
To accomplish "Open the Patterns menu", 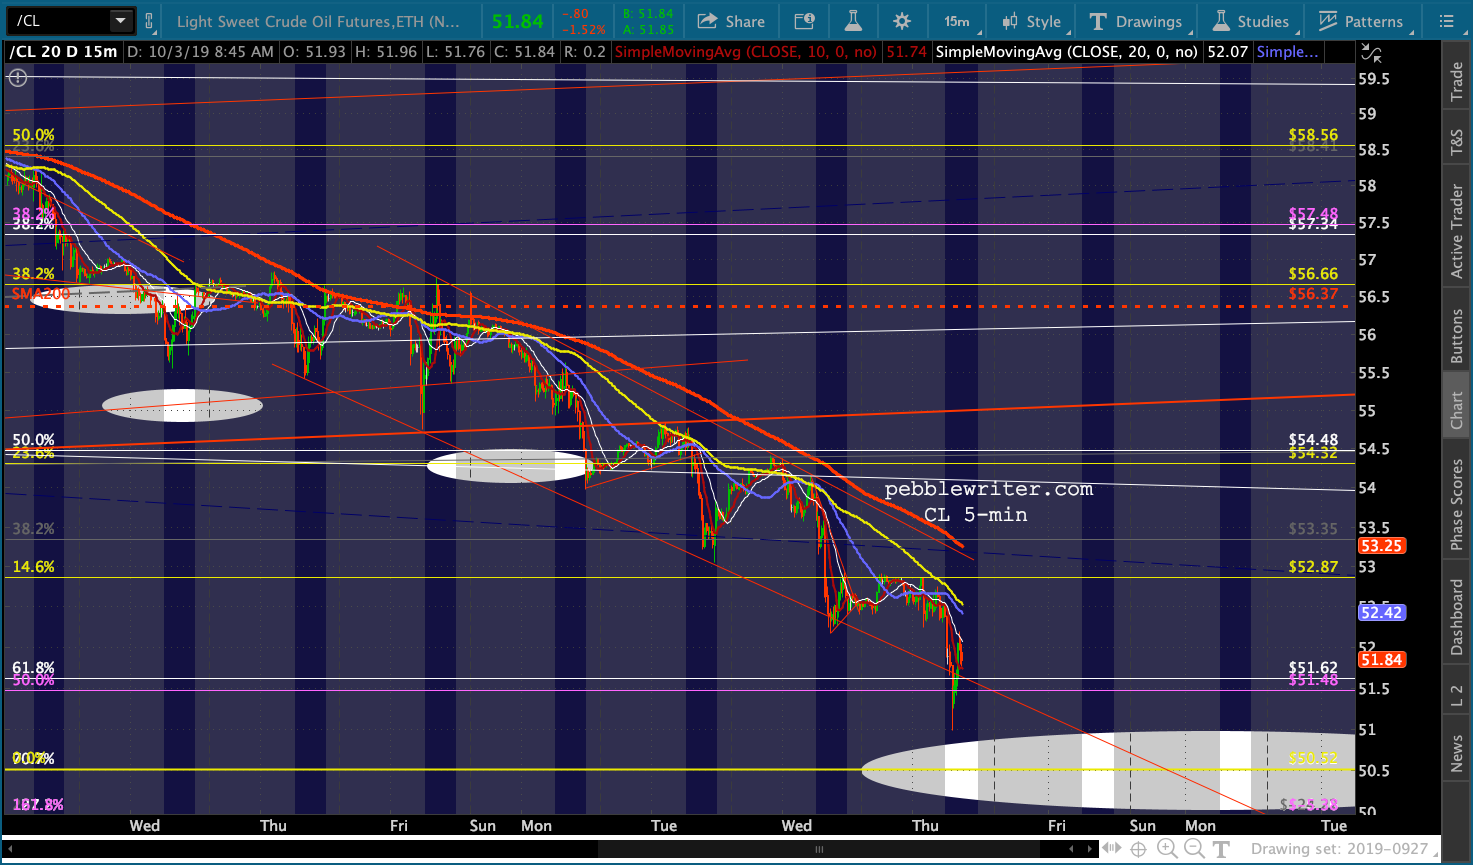I will (1360, 21).
